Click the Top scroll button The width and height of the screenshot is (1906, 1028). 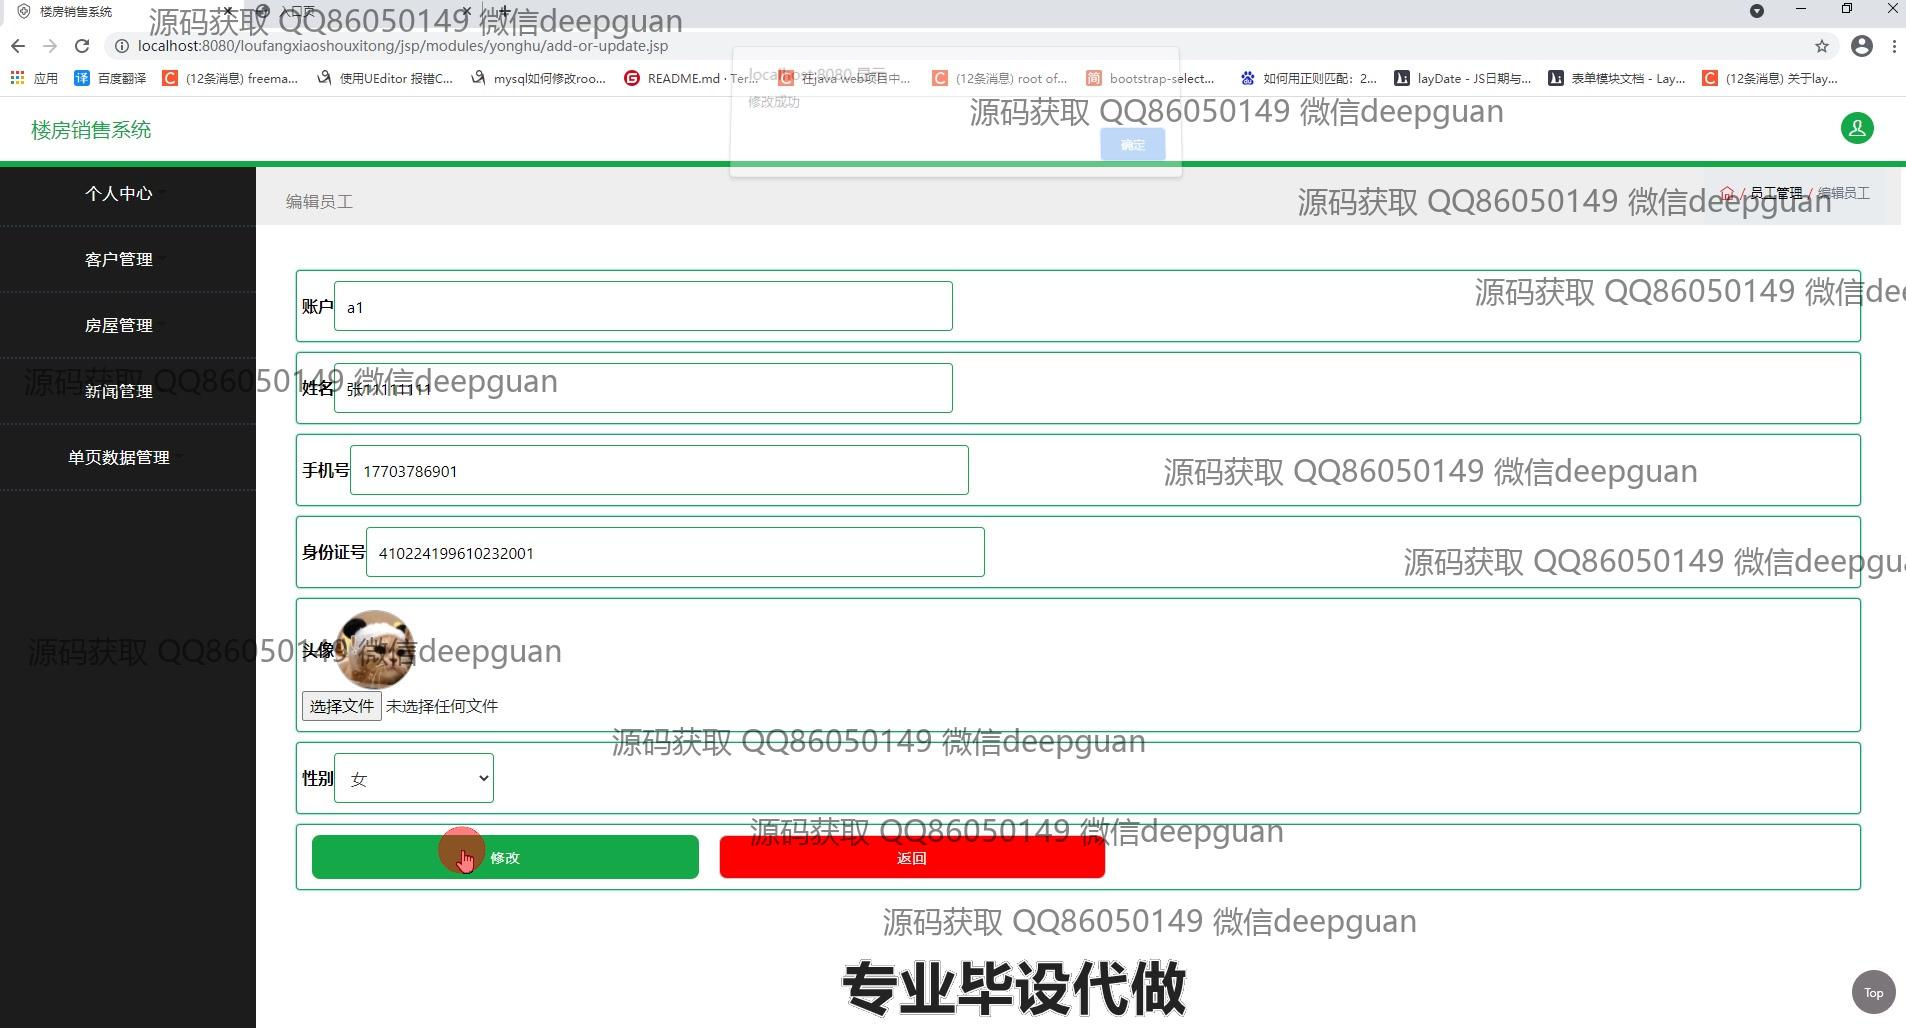point(1873,992)
